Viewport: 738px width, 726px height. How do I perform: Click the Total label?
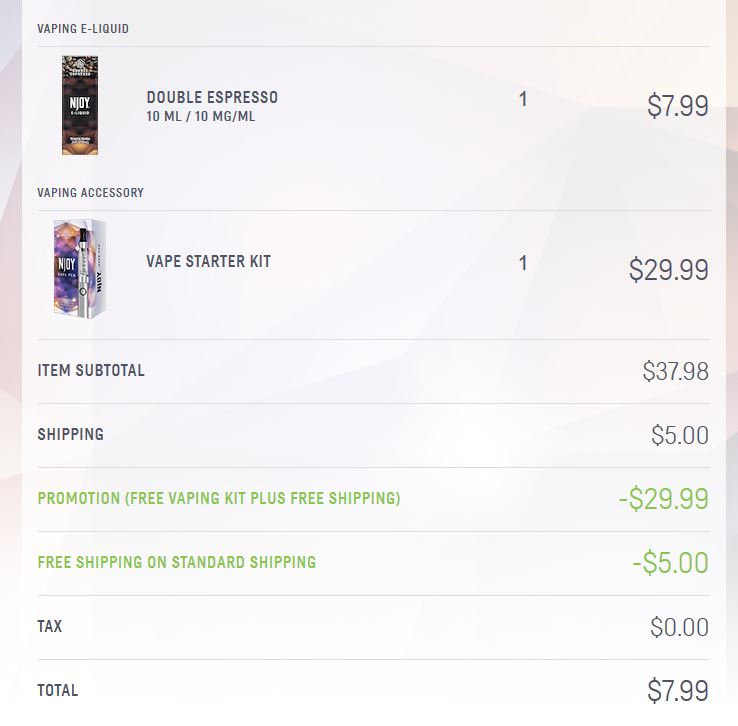pos(57,690)
